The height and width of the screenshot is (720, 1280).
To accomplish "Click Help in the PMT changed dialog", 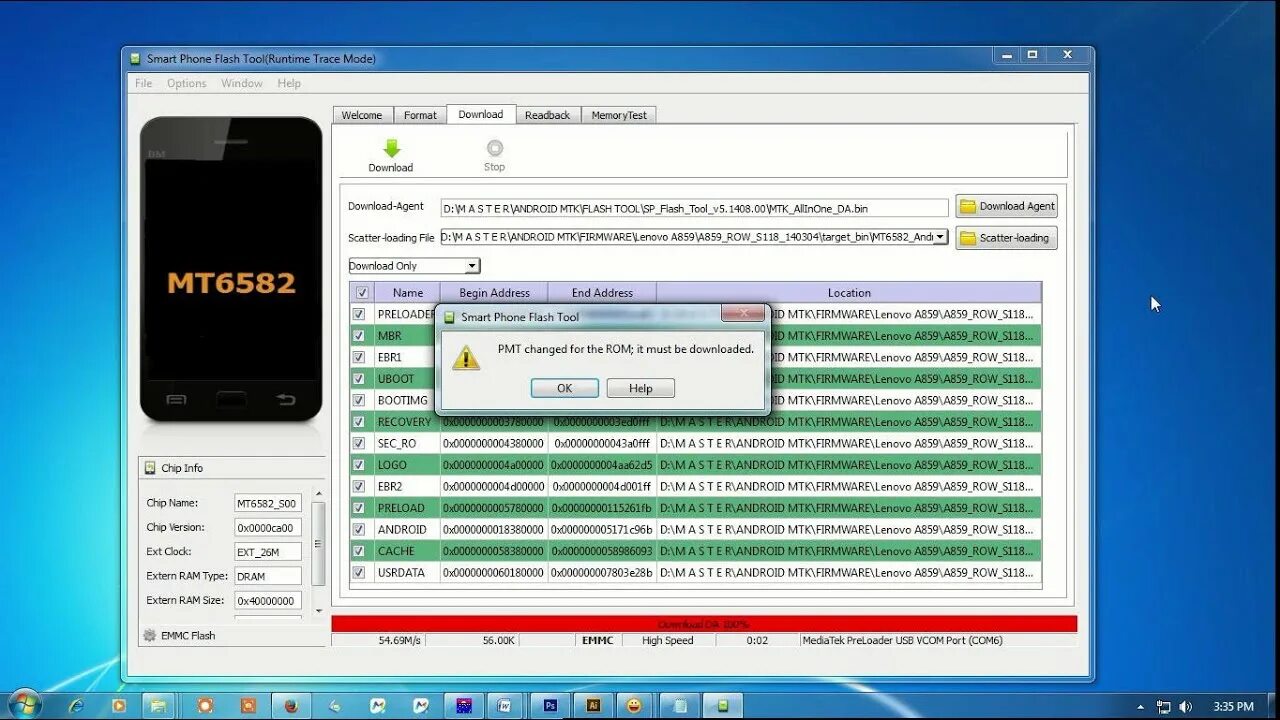I will [x=641, y=388].
